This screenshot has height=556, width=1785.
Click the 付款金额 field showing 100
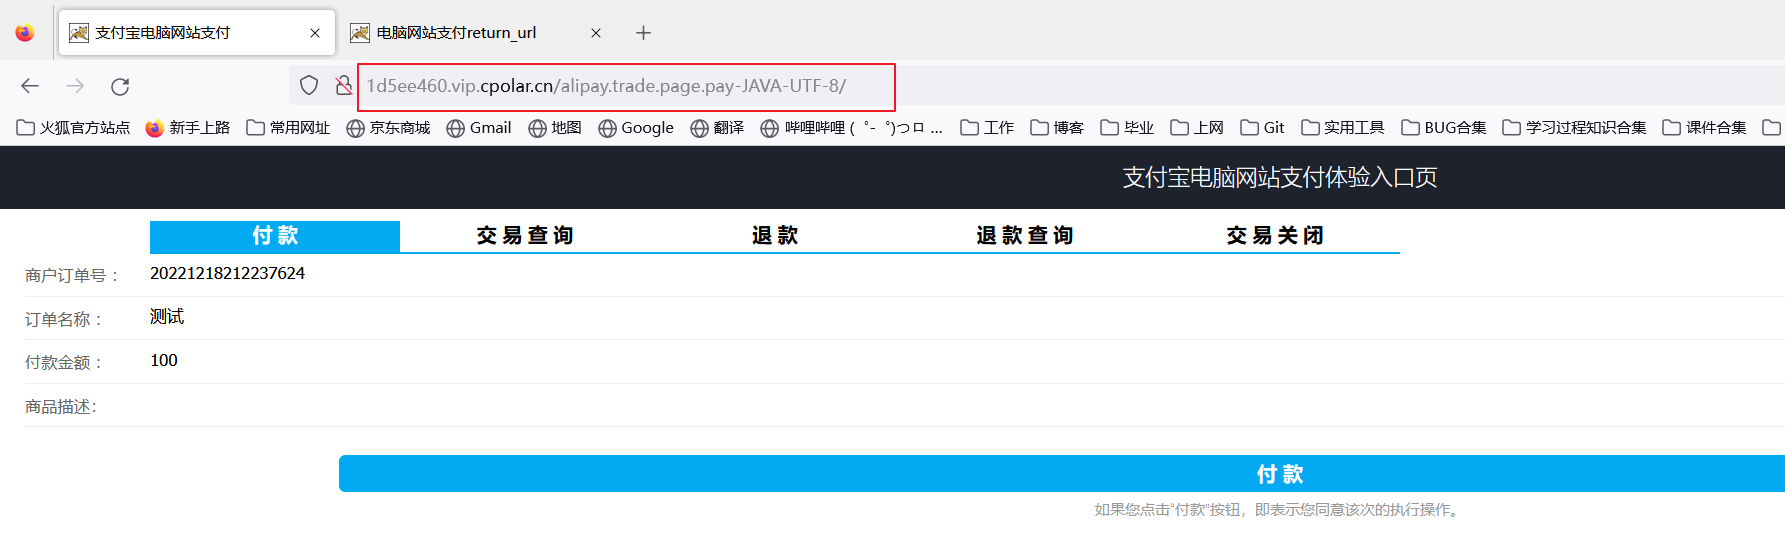pyautogui.click(x=967, y=361)
